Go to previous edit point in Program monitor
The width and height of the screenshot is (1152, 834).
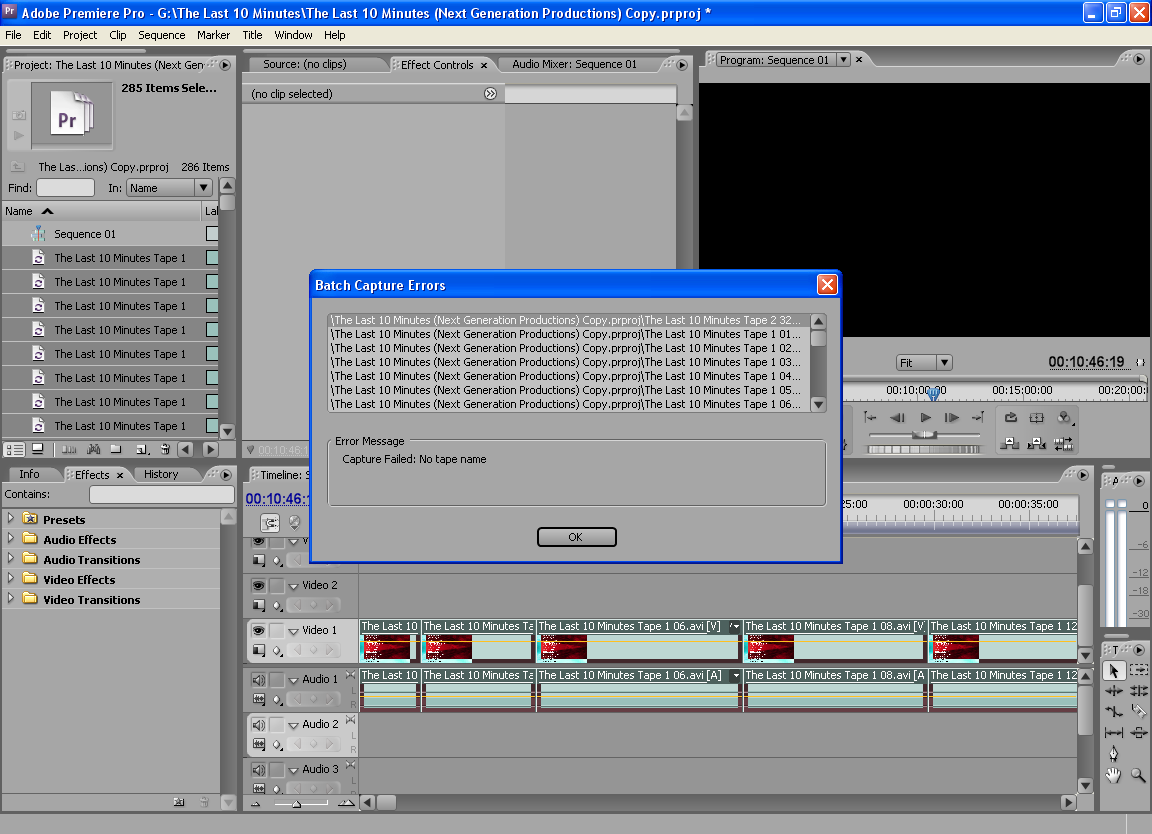coord(870,417)
